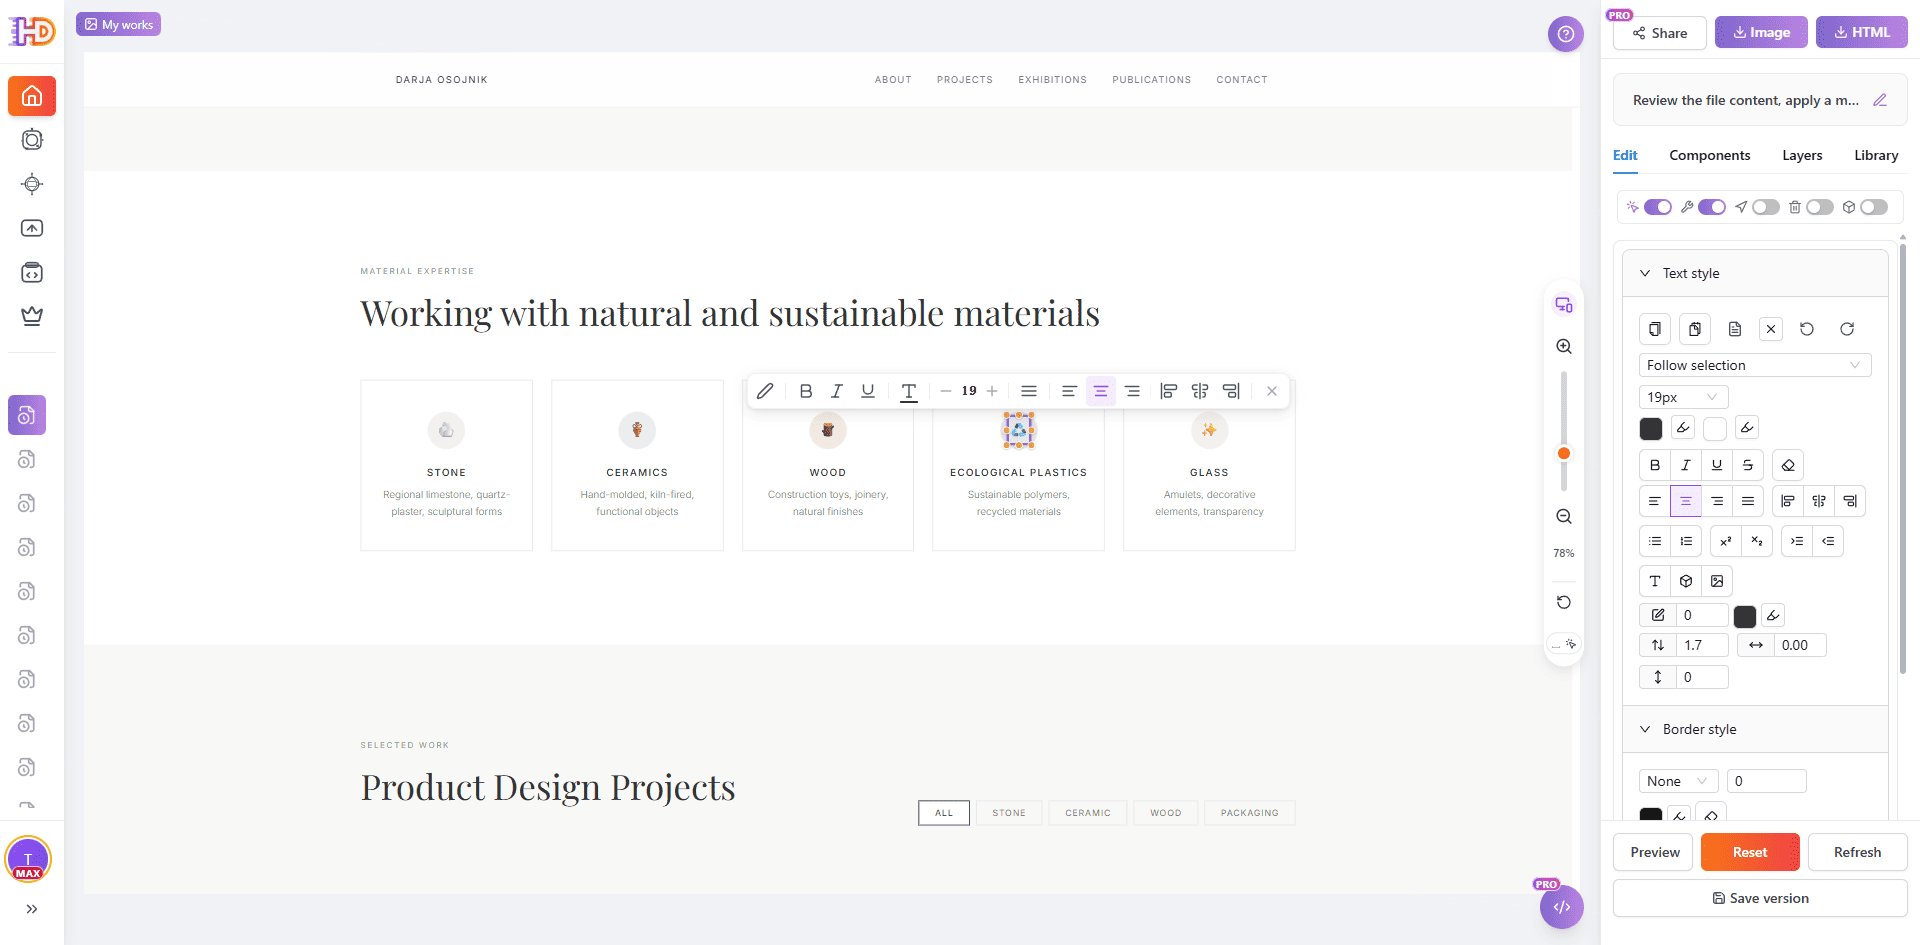Click the zoom out magnifier icon
This screenshot has width=1920, height=945.
(1564, 517)
